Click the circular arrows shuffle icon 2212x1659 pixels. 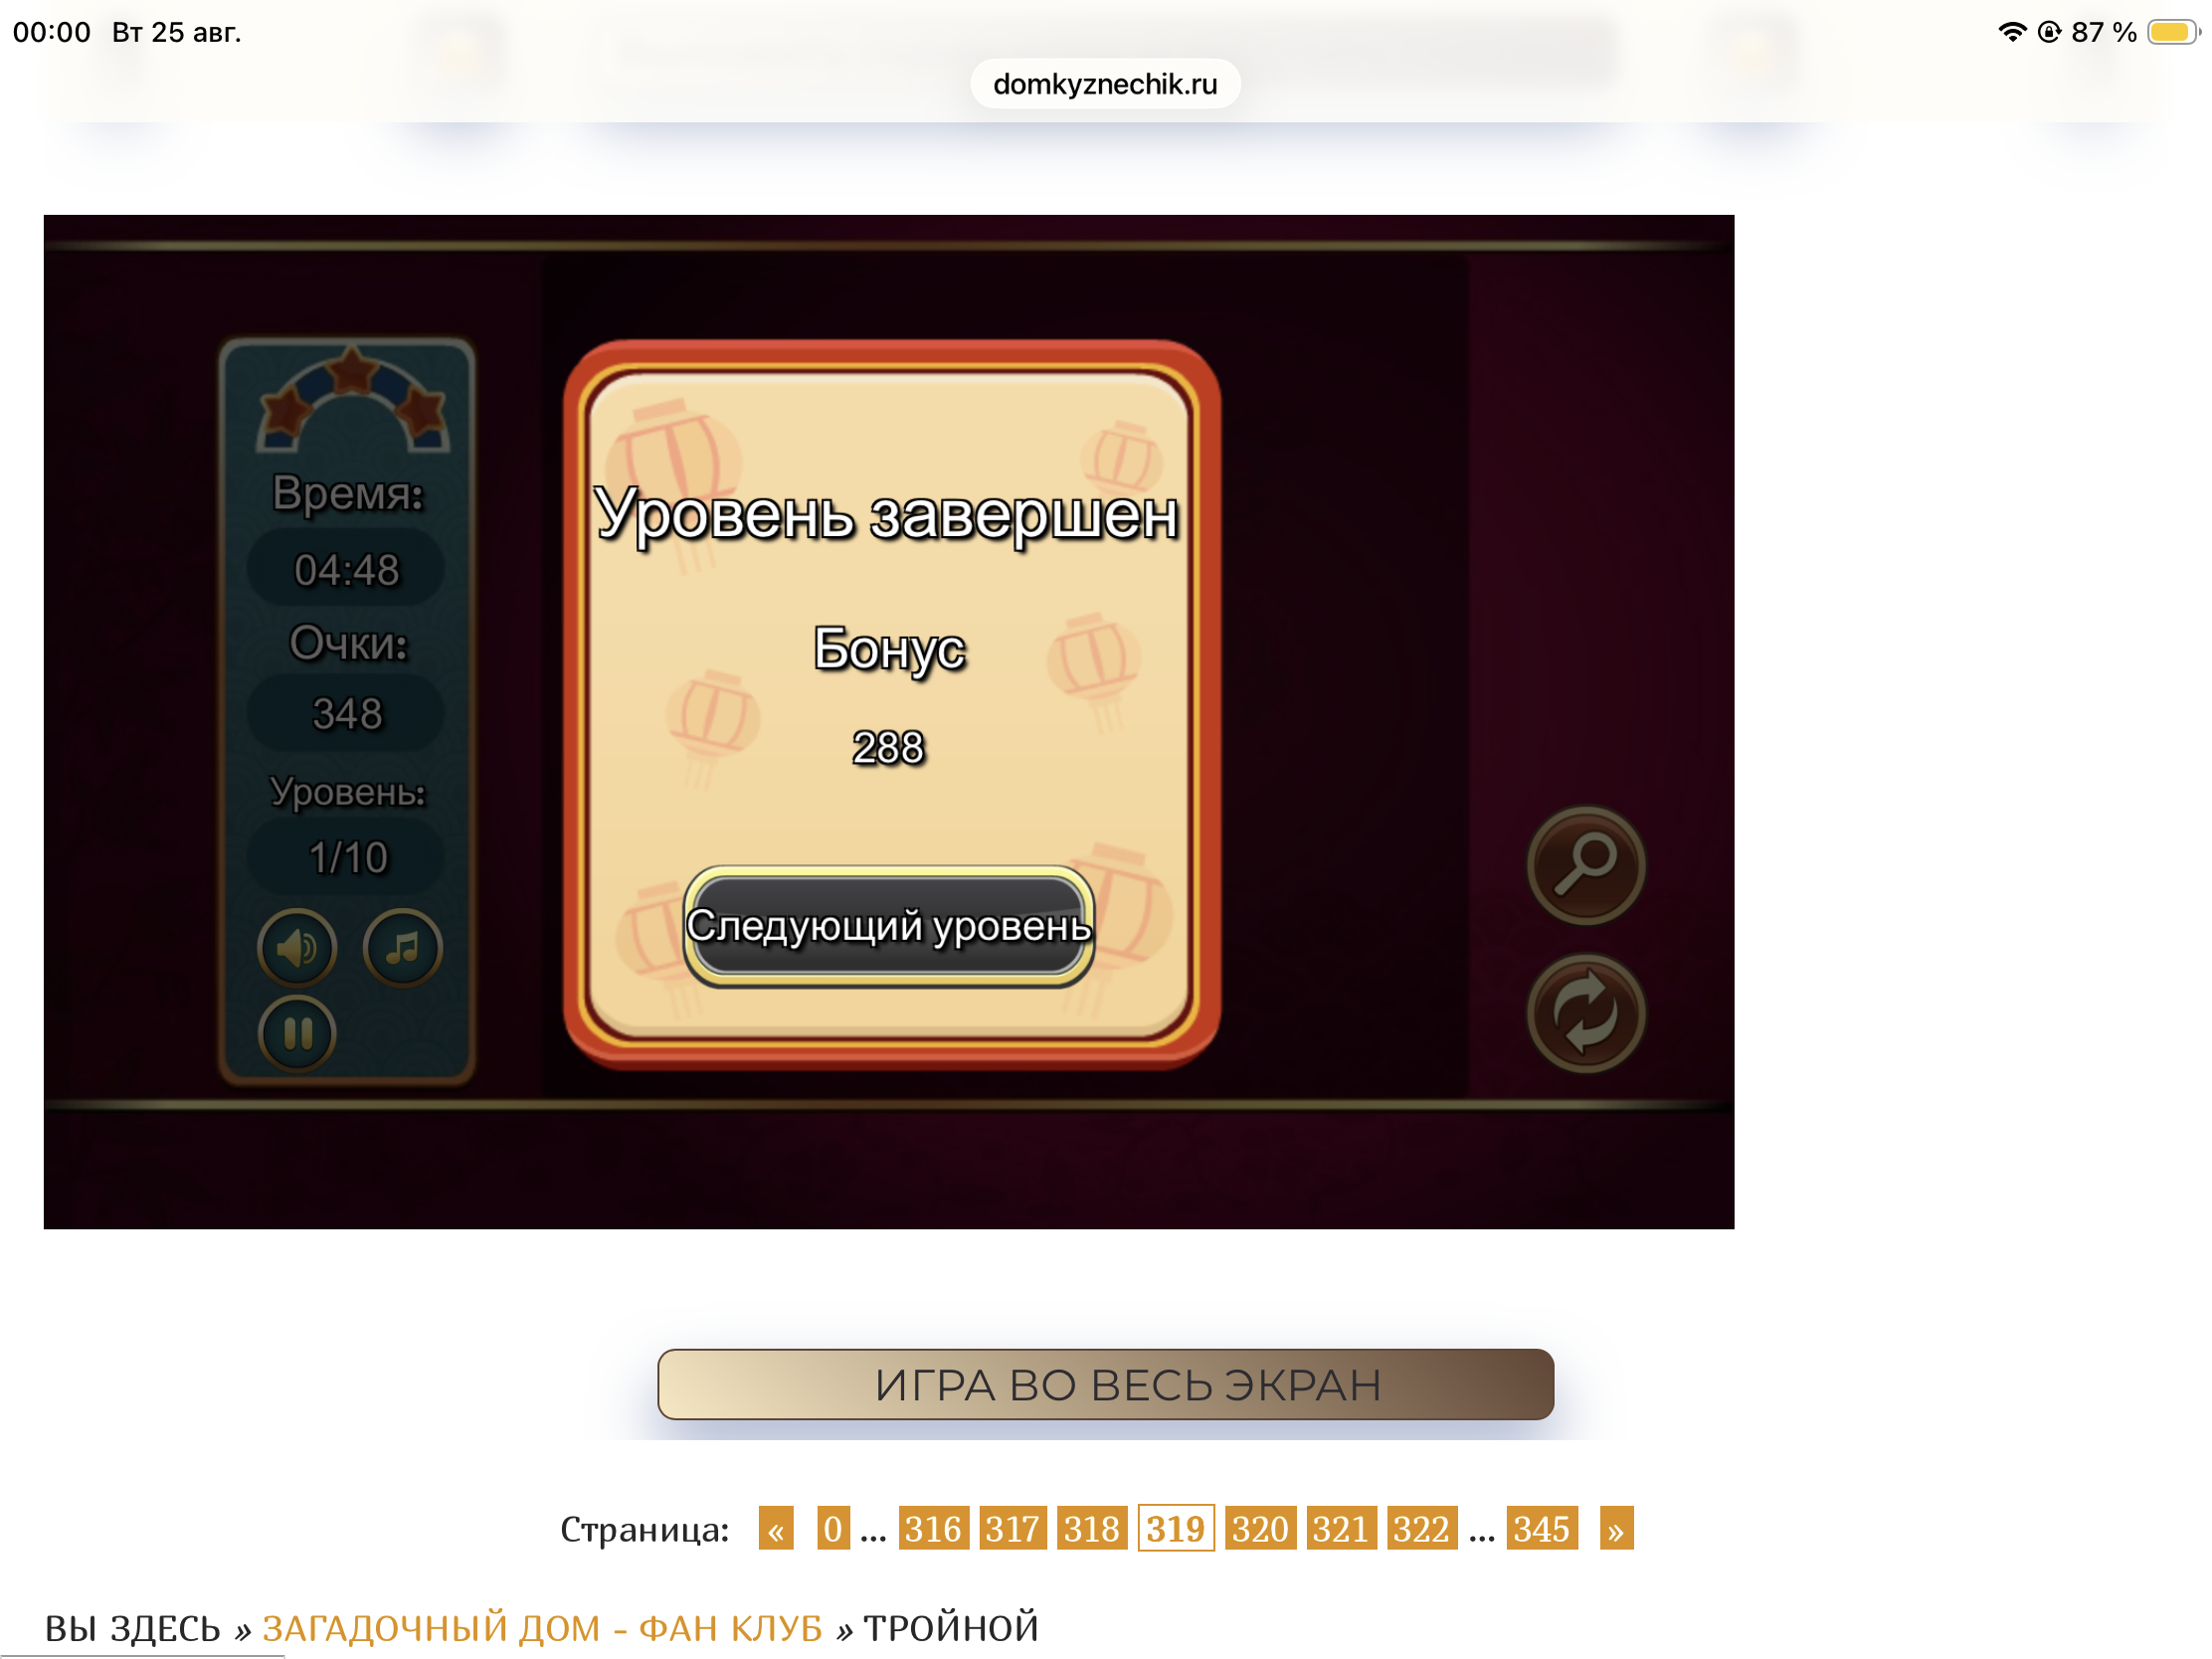[1586, 1014]
